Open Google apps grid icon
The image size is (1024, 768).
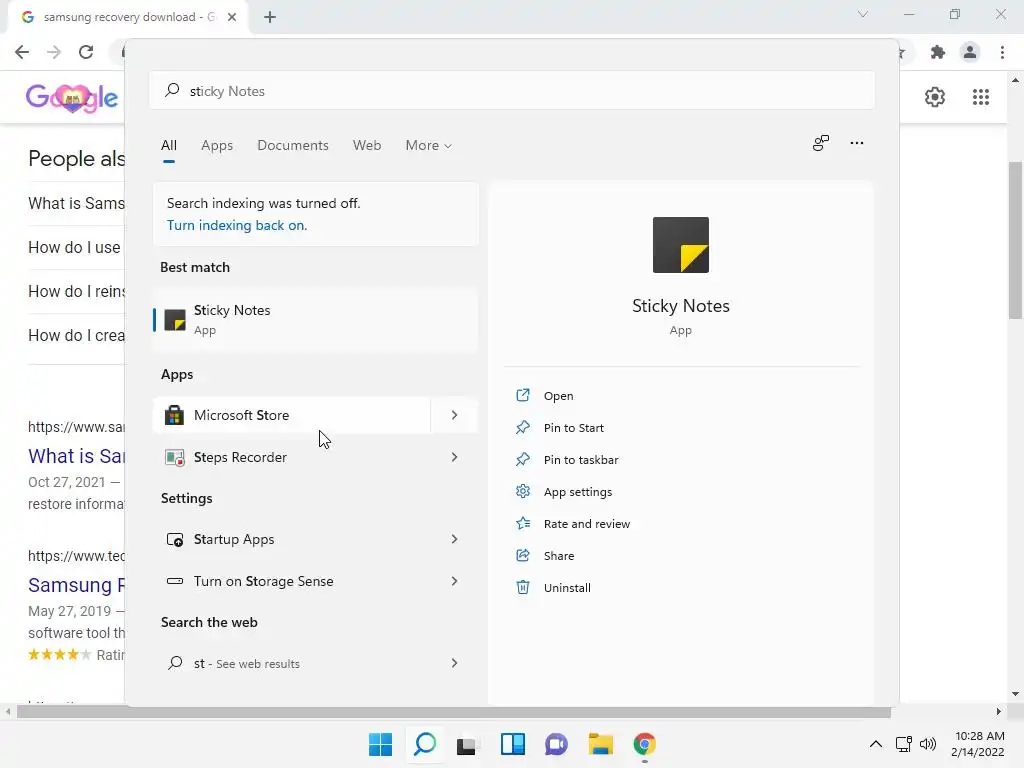981,97
